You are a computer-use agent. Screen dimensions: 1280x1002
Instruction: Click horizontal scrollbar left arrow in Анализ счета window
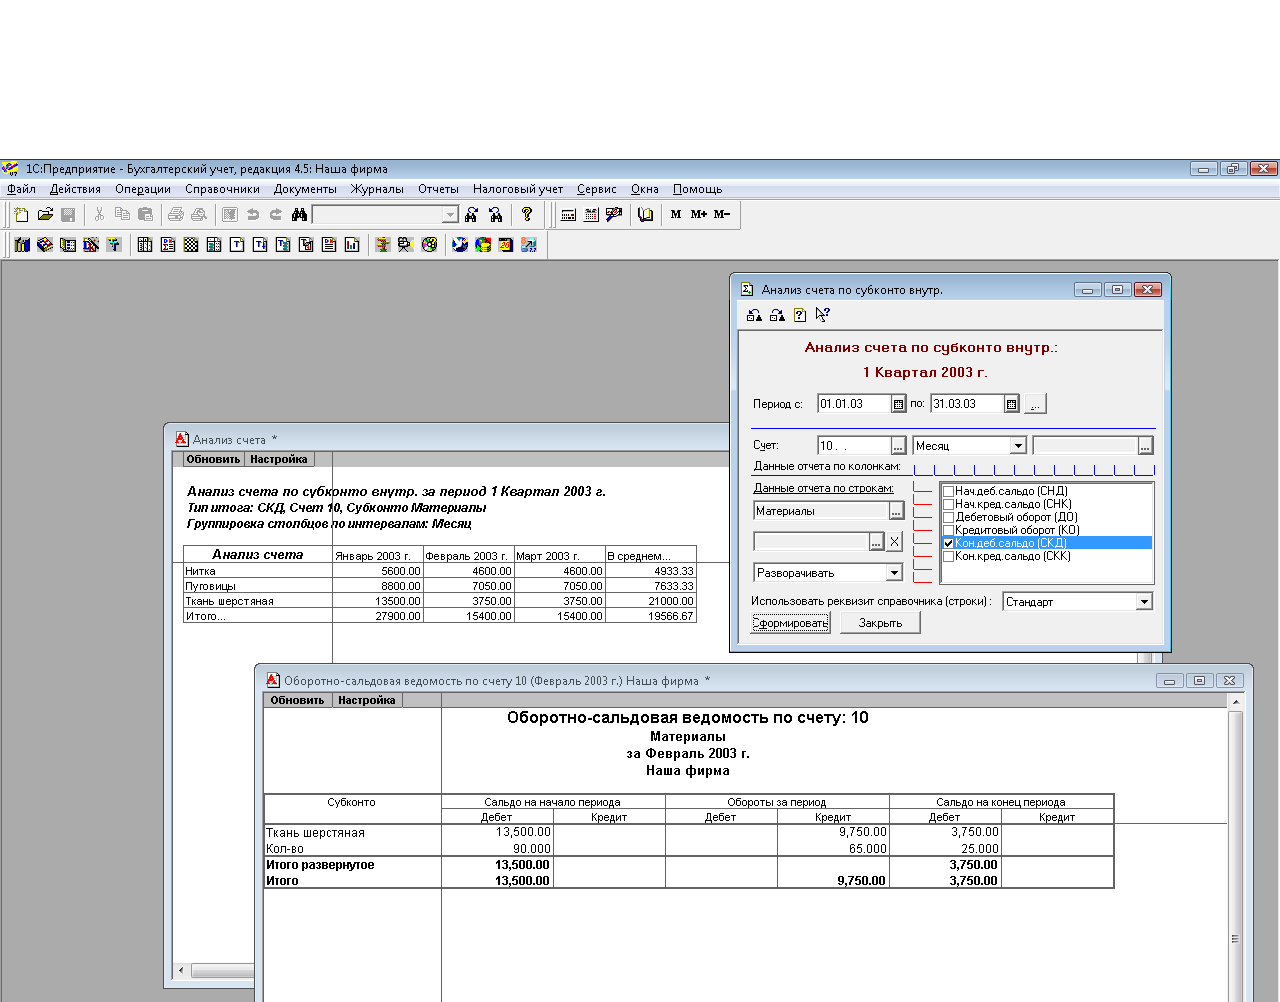[x=181, y=970]
